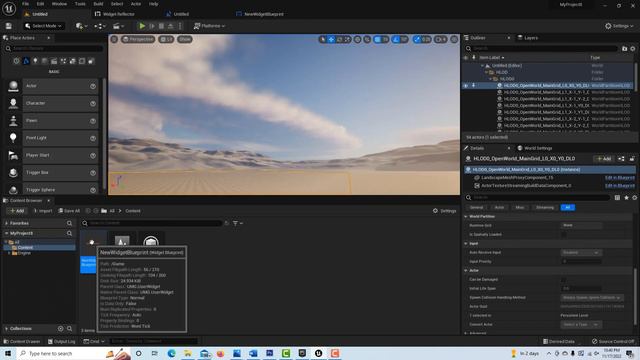
Task: Click Edit in Blueprint link for LandscapeMeshProxyComponent
Action: [620, 178]
